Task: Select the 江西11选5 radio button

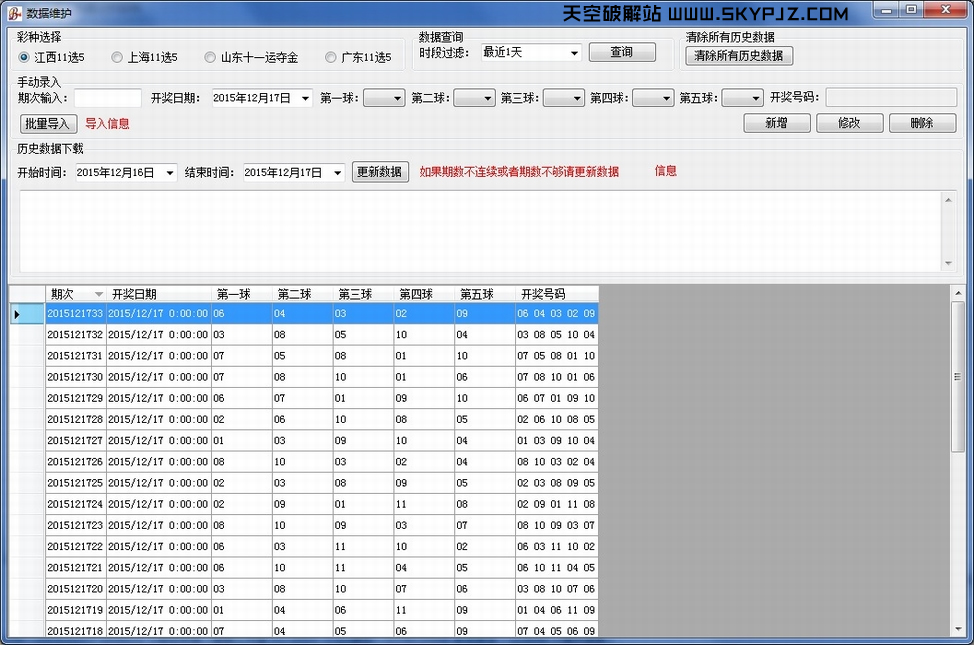Action: (x=24, y=58)
